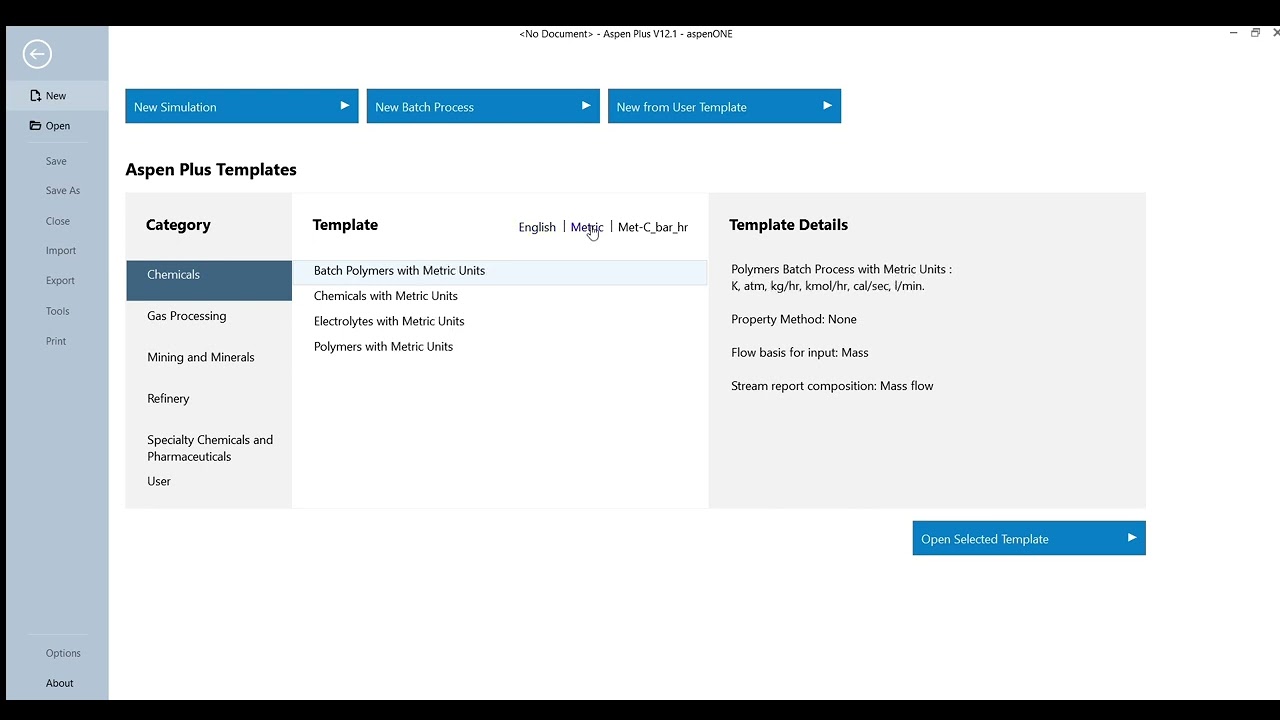The width and height of the screenshot is (1280, 720).
Task: Choose Close in the backstage menu
Action: [x=58, y=221]
